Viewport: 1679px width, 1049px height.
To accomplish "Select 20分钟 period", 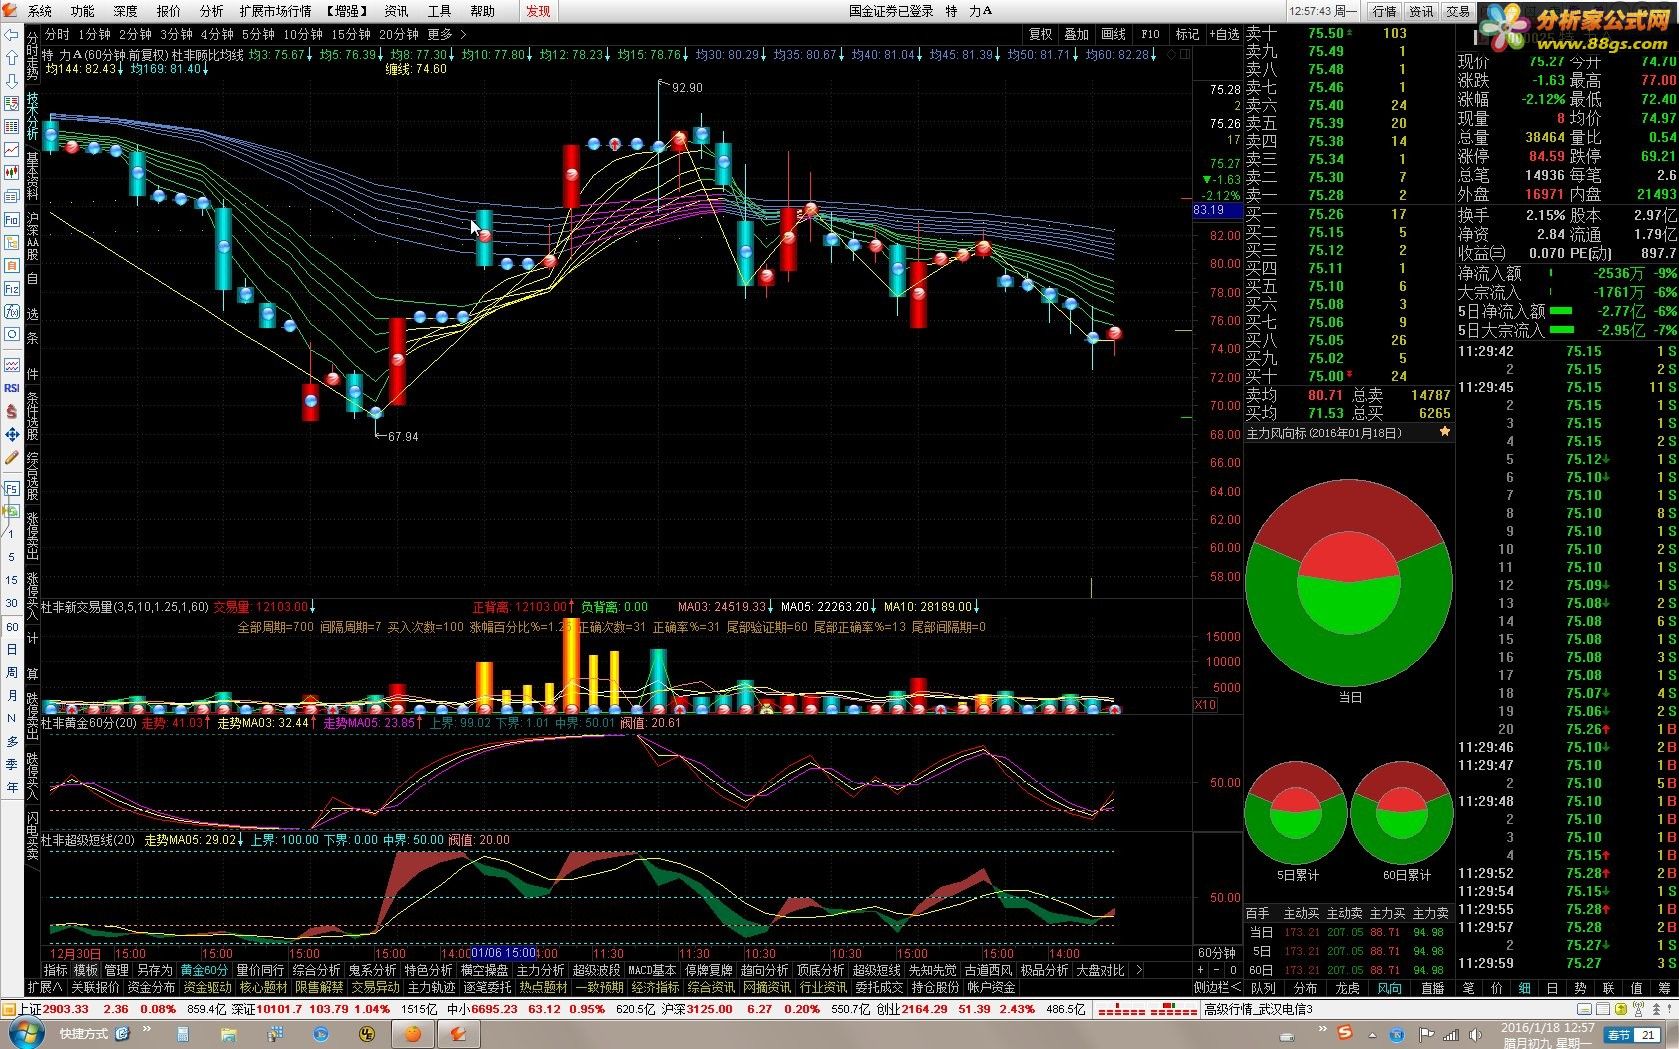I will click(x=399, y=34).
